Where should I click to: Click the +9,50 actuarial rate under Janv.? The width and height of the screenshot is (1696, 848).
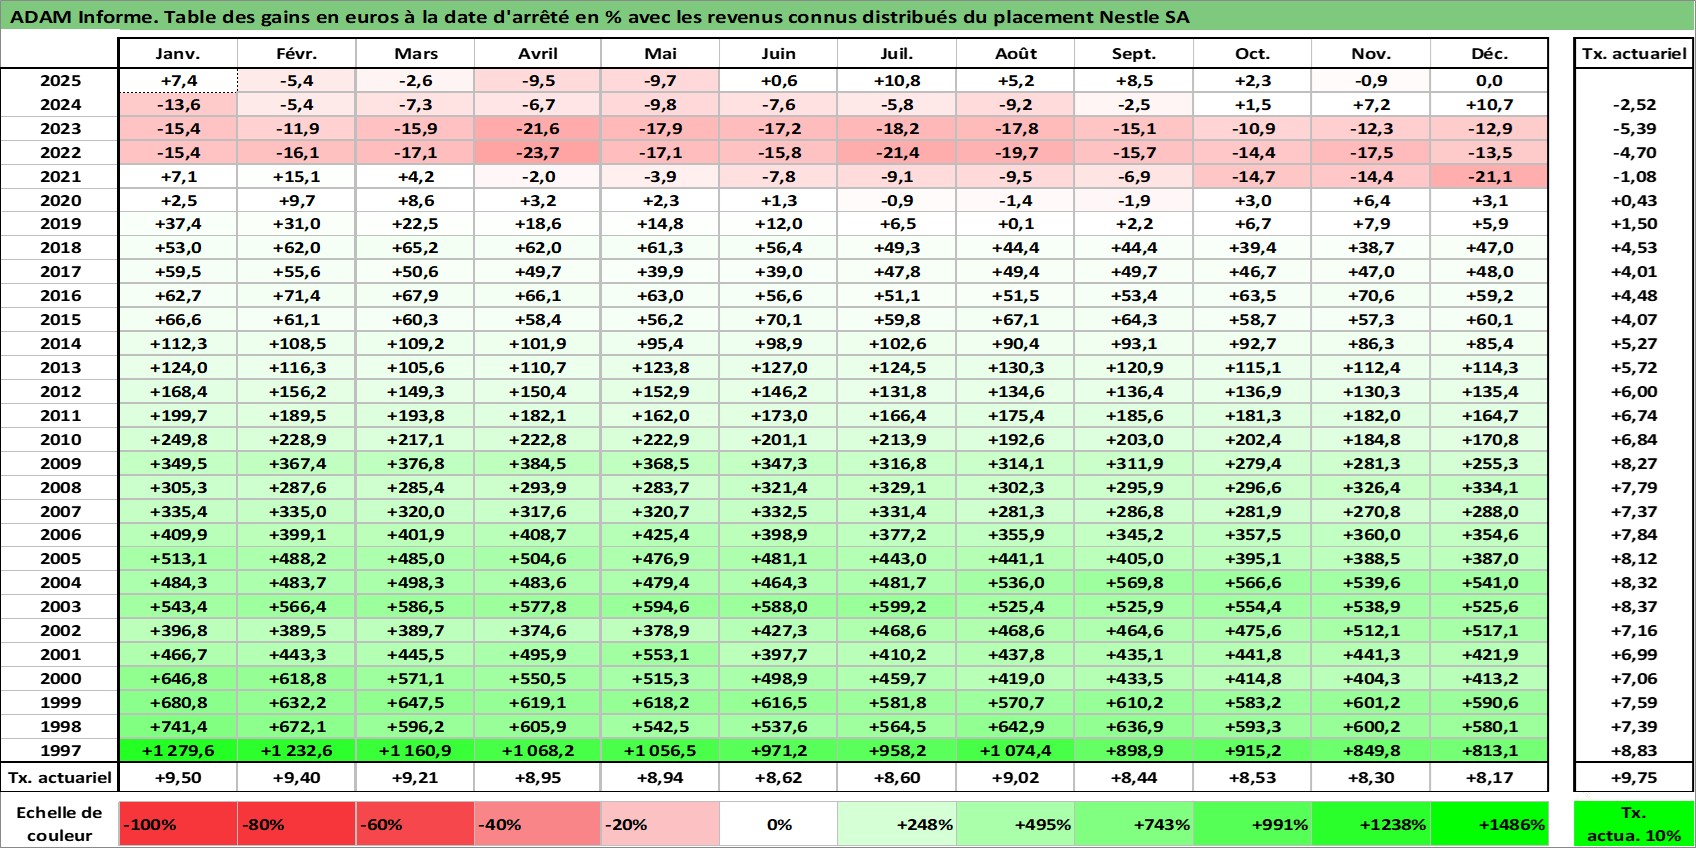pos(178,777)
